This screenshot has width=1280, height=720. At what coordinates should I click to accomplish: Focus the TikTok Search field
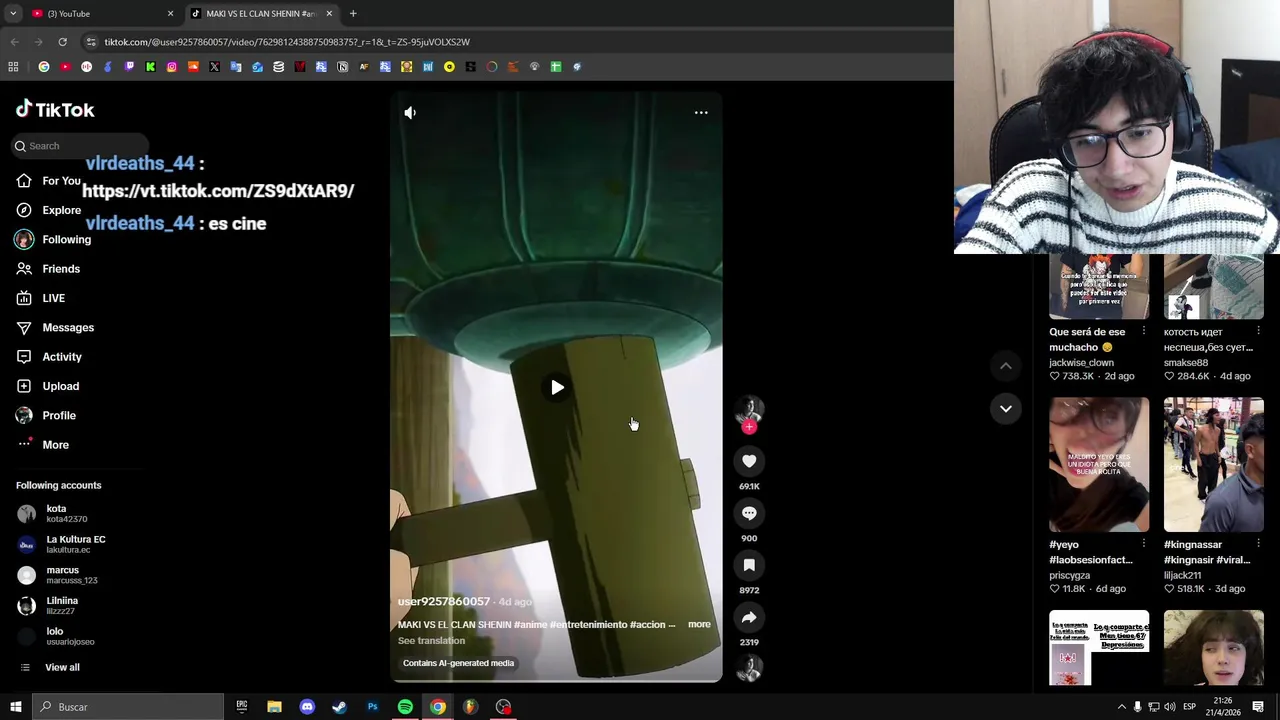point(80,146)
